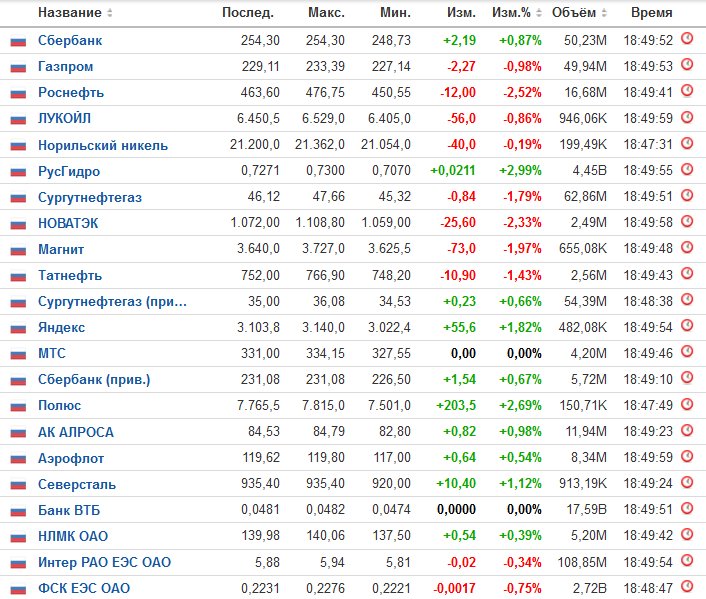Select the 17,59B volume for Банк ВТБ
Viewport: 706px width, 599px height.
tap(587, 510)
